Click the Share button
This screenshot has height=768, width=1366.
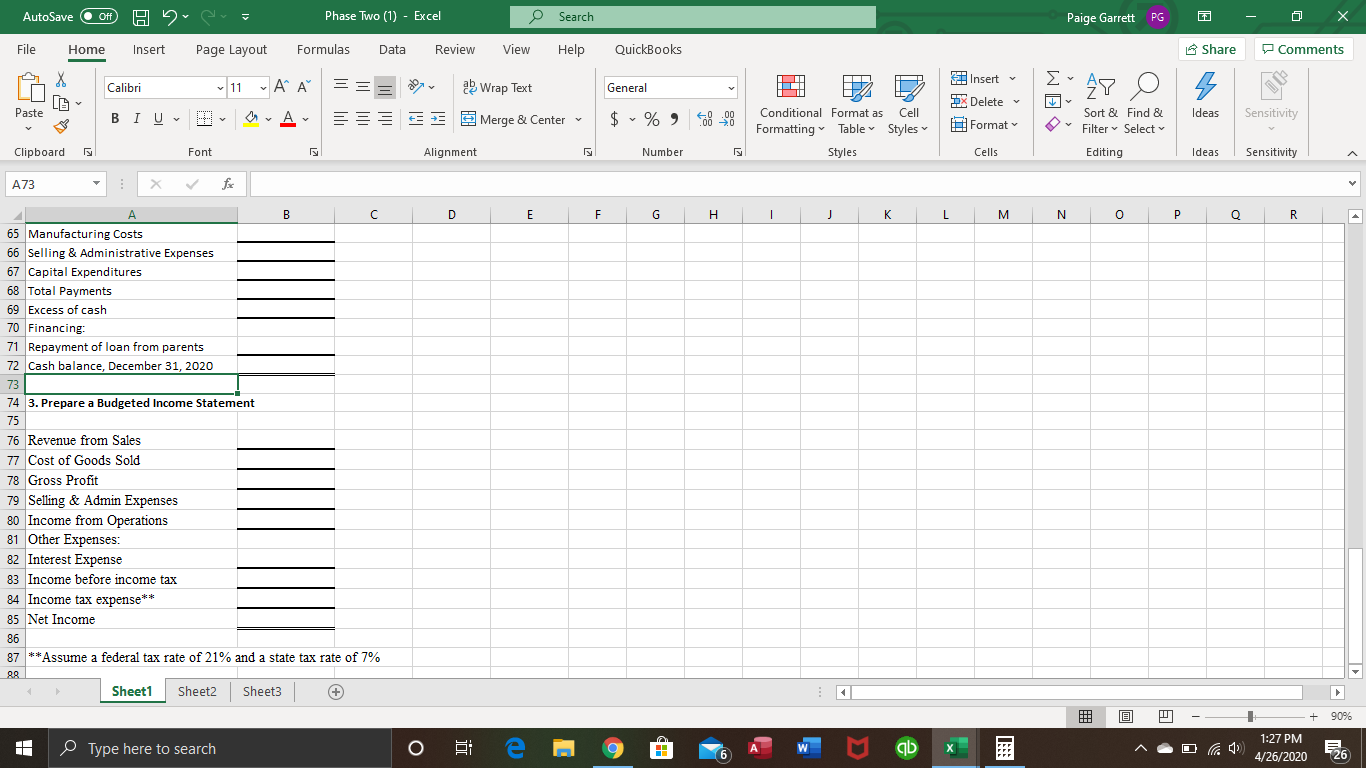pyautogui.click(x=1210, y=49)
